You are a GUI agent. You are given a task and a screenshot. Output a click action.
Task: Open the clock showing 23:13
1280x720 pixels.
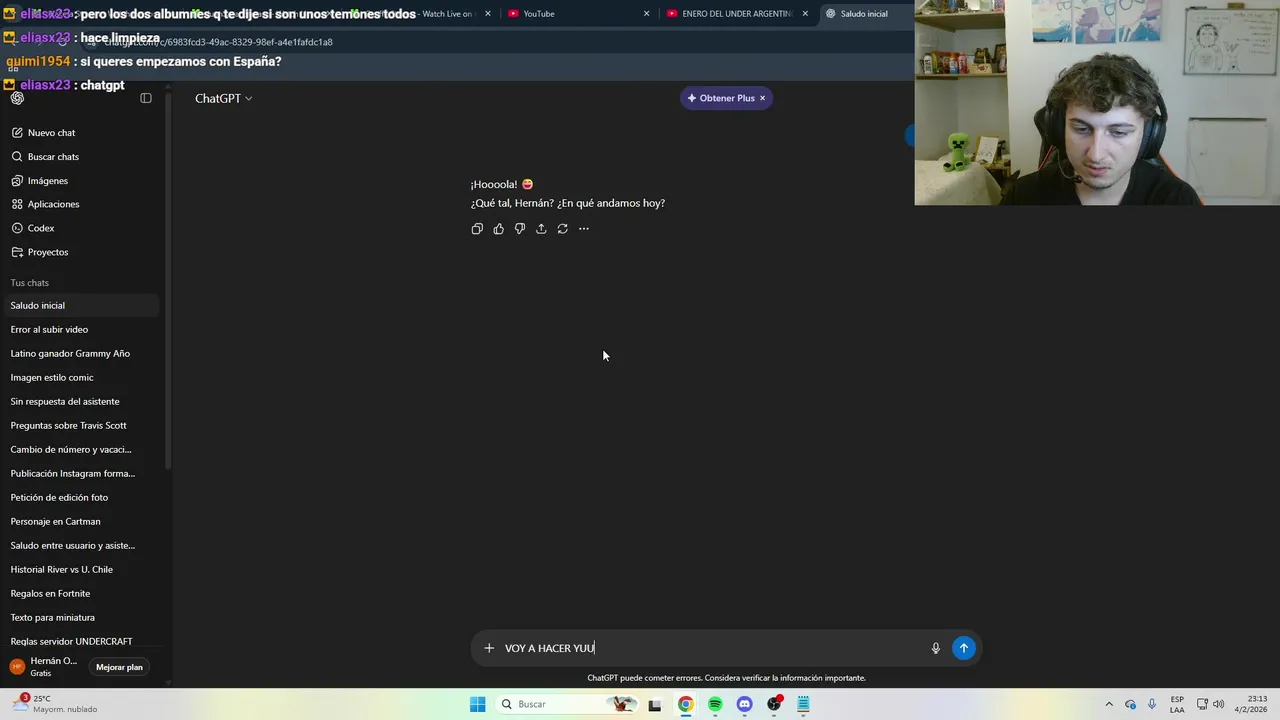pyautogui.click(x=1250, y=704)
